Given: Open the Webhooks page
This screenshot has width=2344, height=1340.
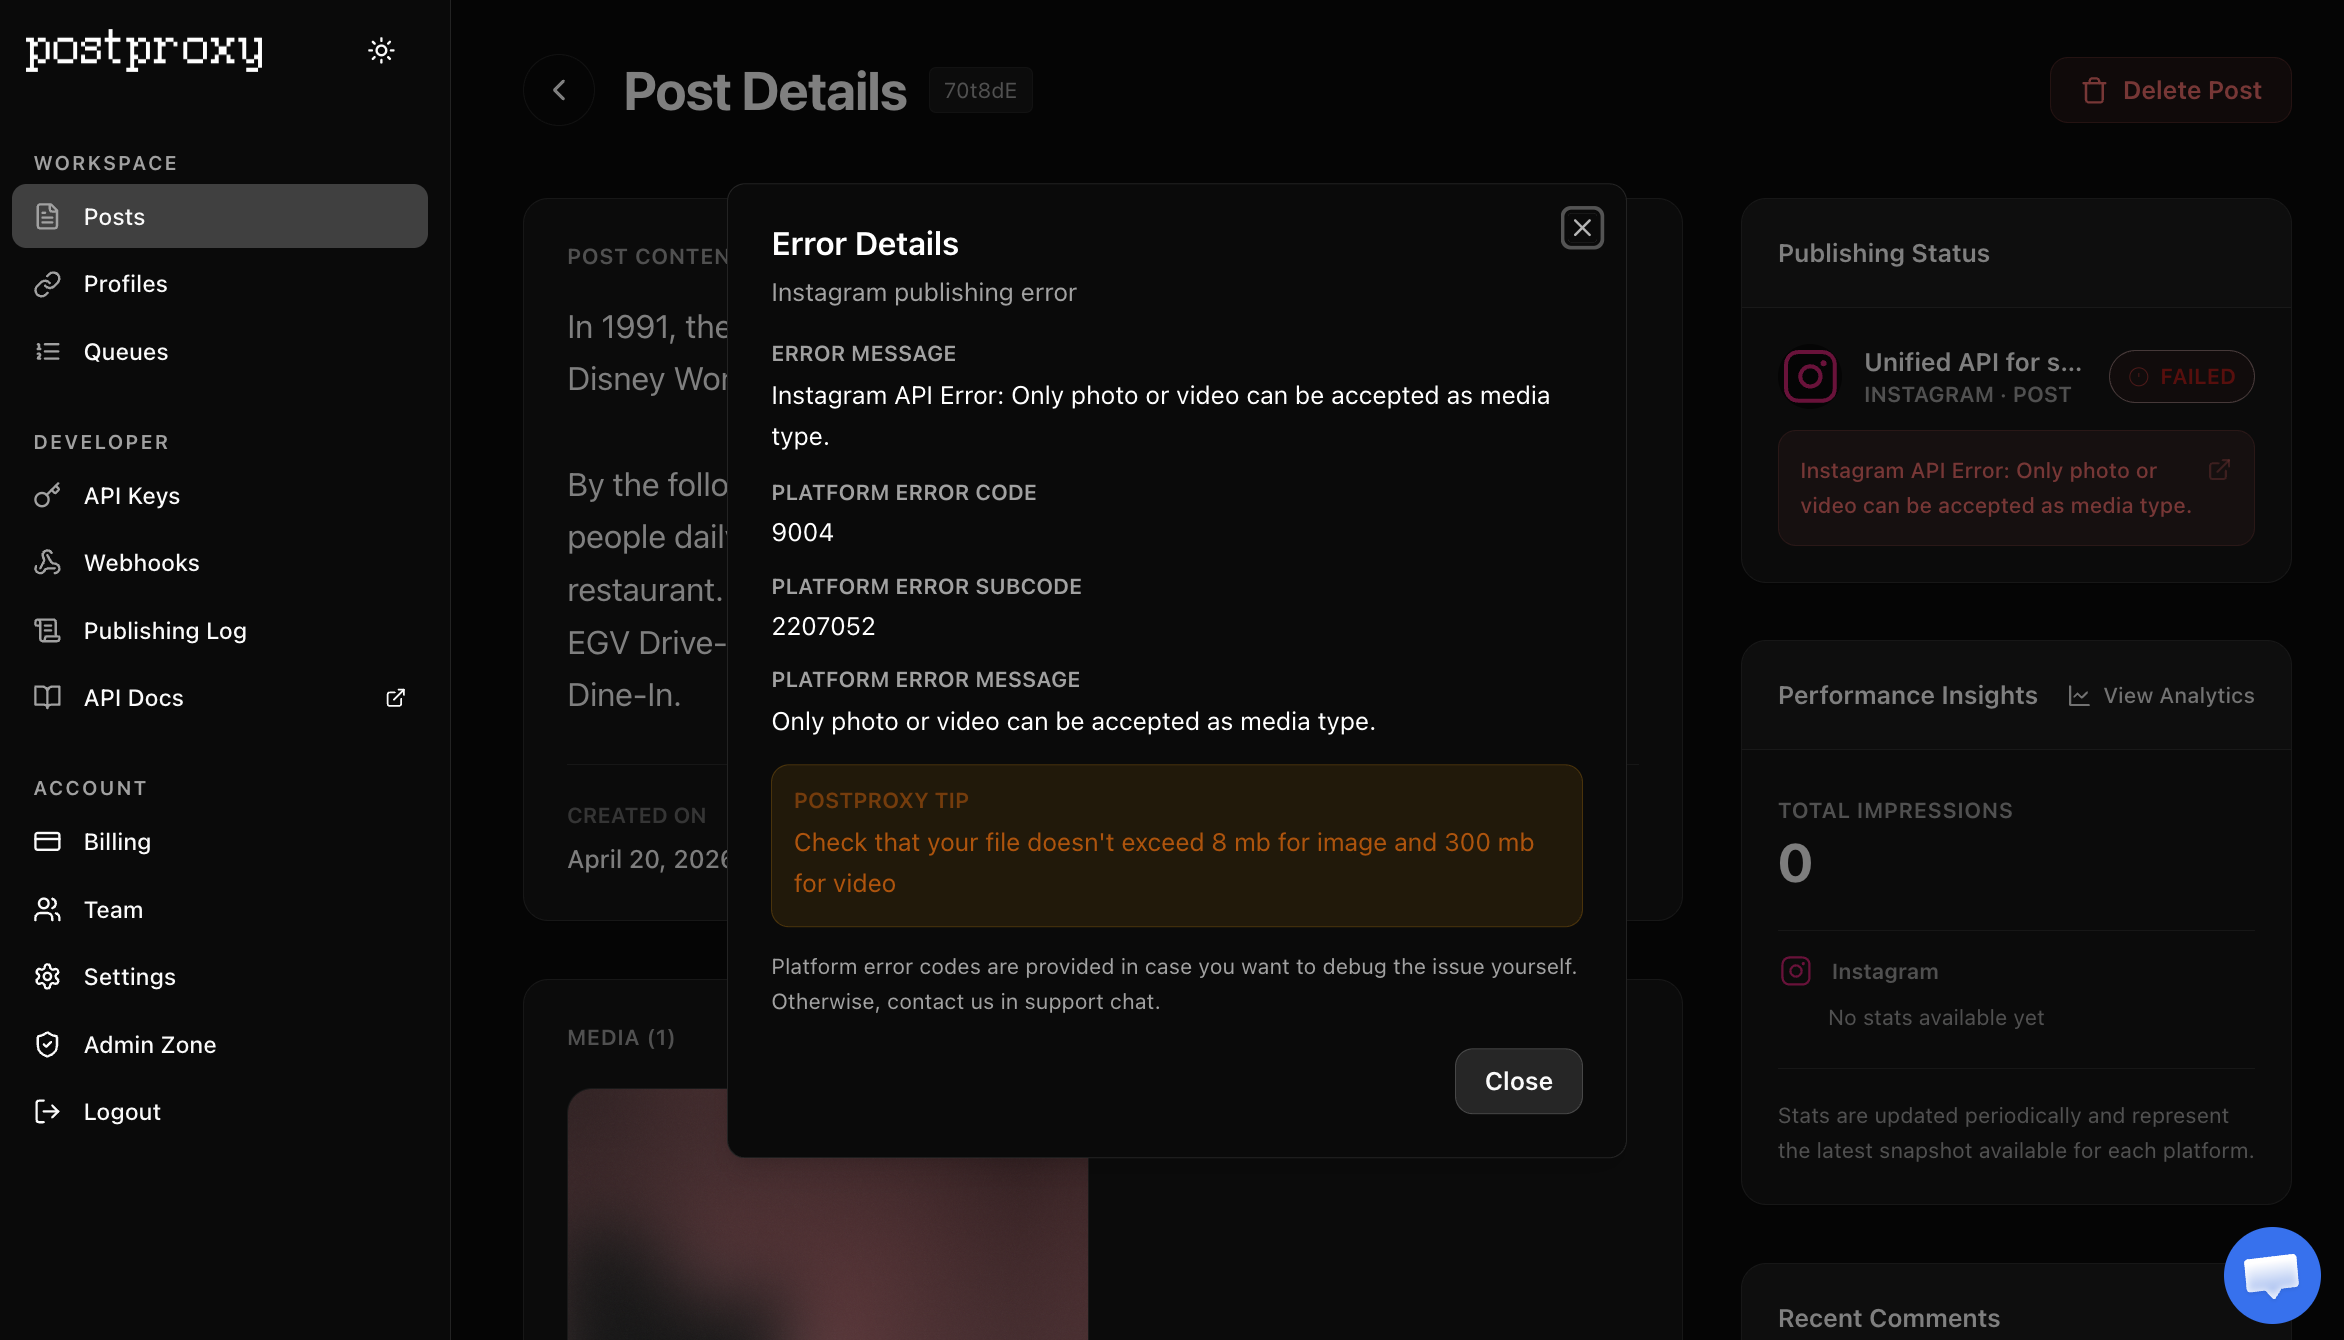Looking at the screenshot, I should tap(220, 563).
